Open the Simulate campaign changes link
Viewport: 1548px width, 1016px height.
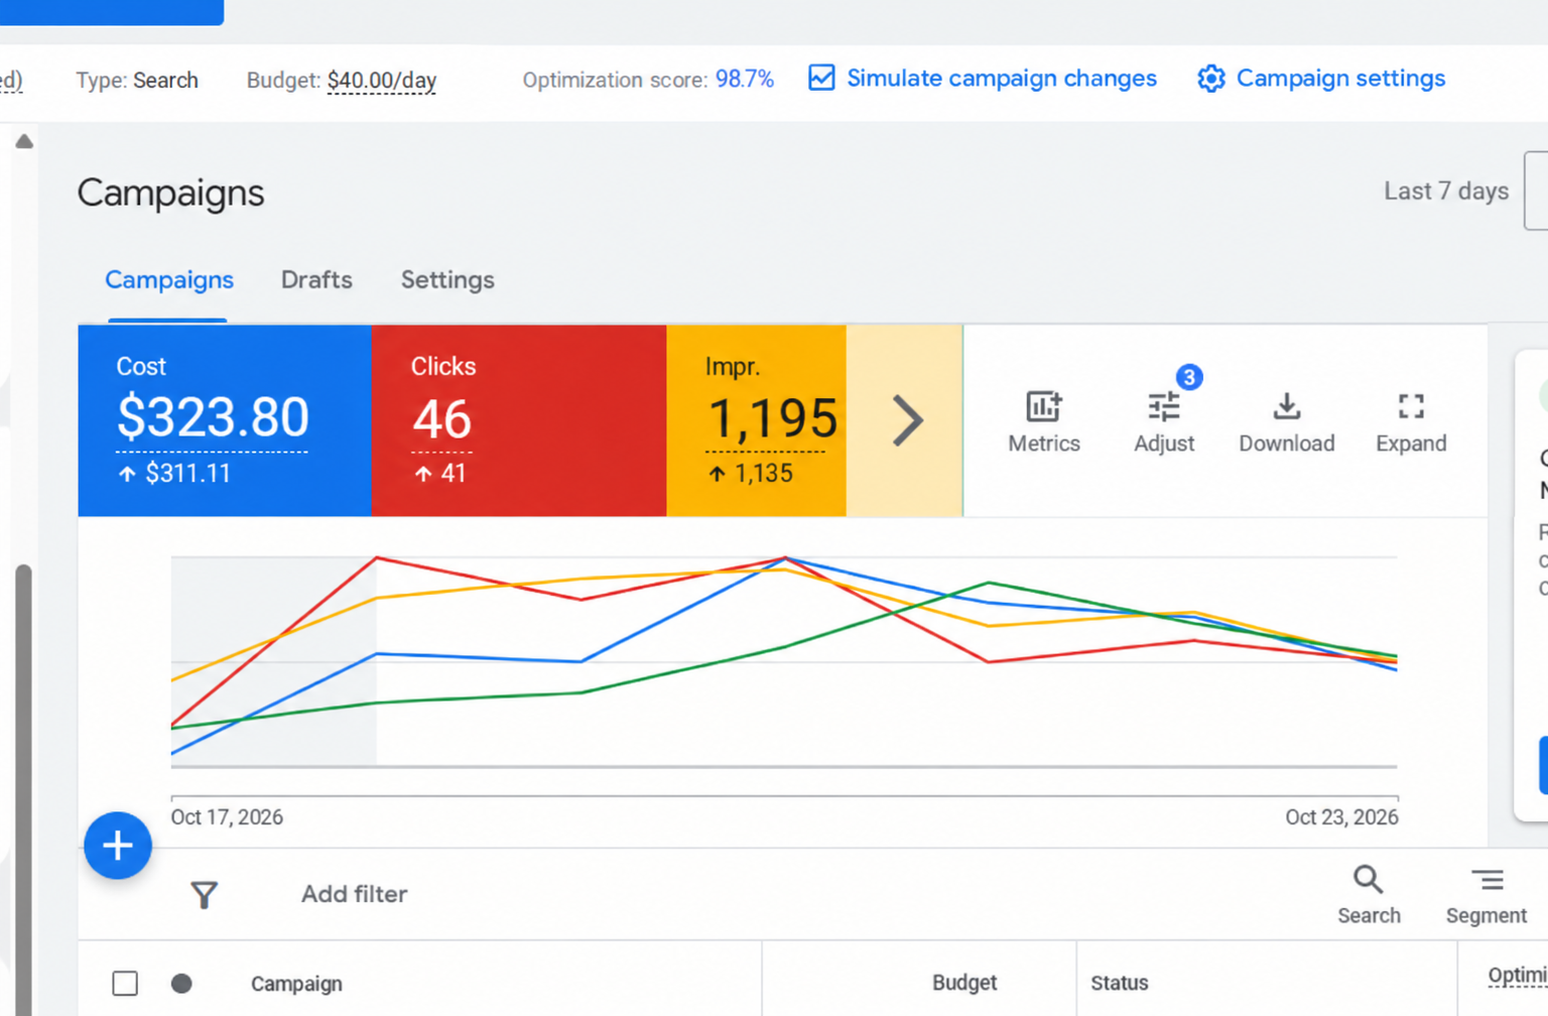pos(1001,78)
